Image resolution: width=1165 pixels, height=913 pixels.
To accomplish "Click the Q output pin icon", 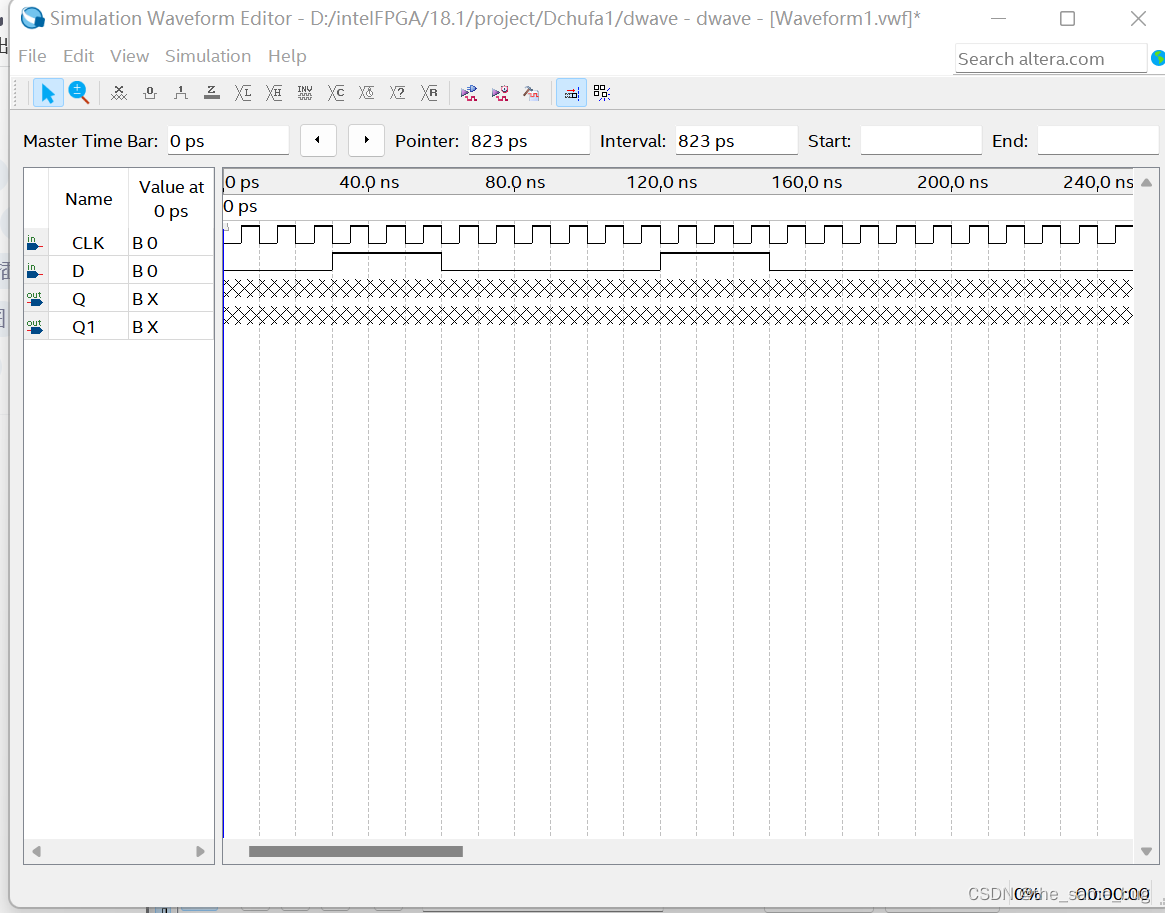I will pos(34,299).
